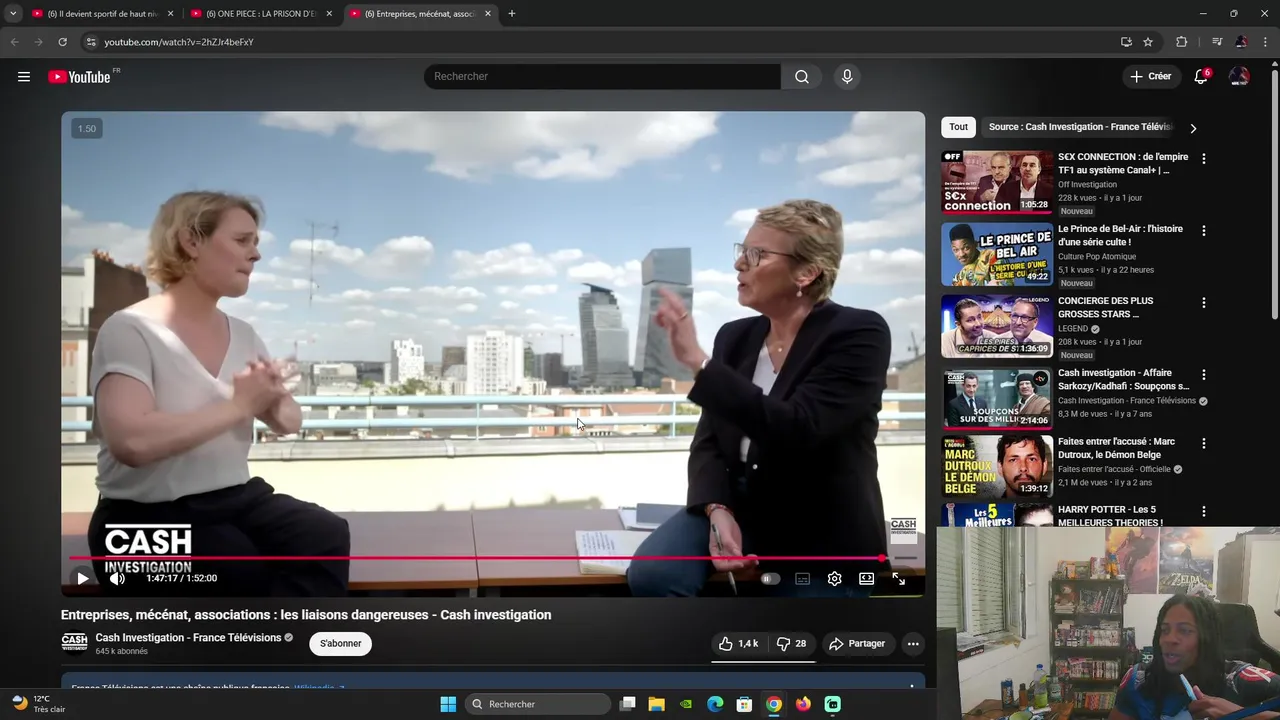
Task: Open the Windows Start menu
Action: (x=448, y=704)
